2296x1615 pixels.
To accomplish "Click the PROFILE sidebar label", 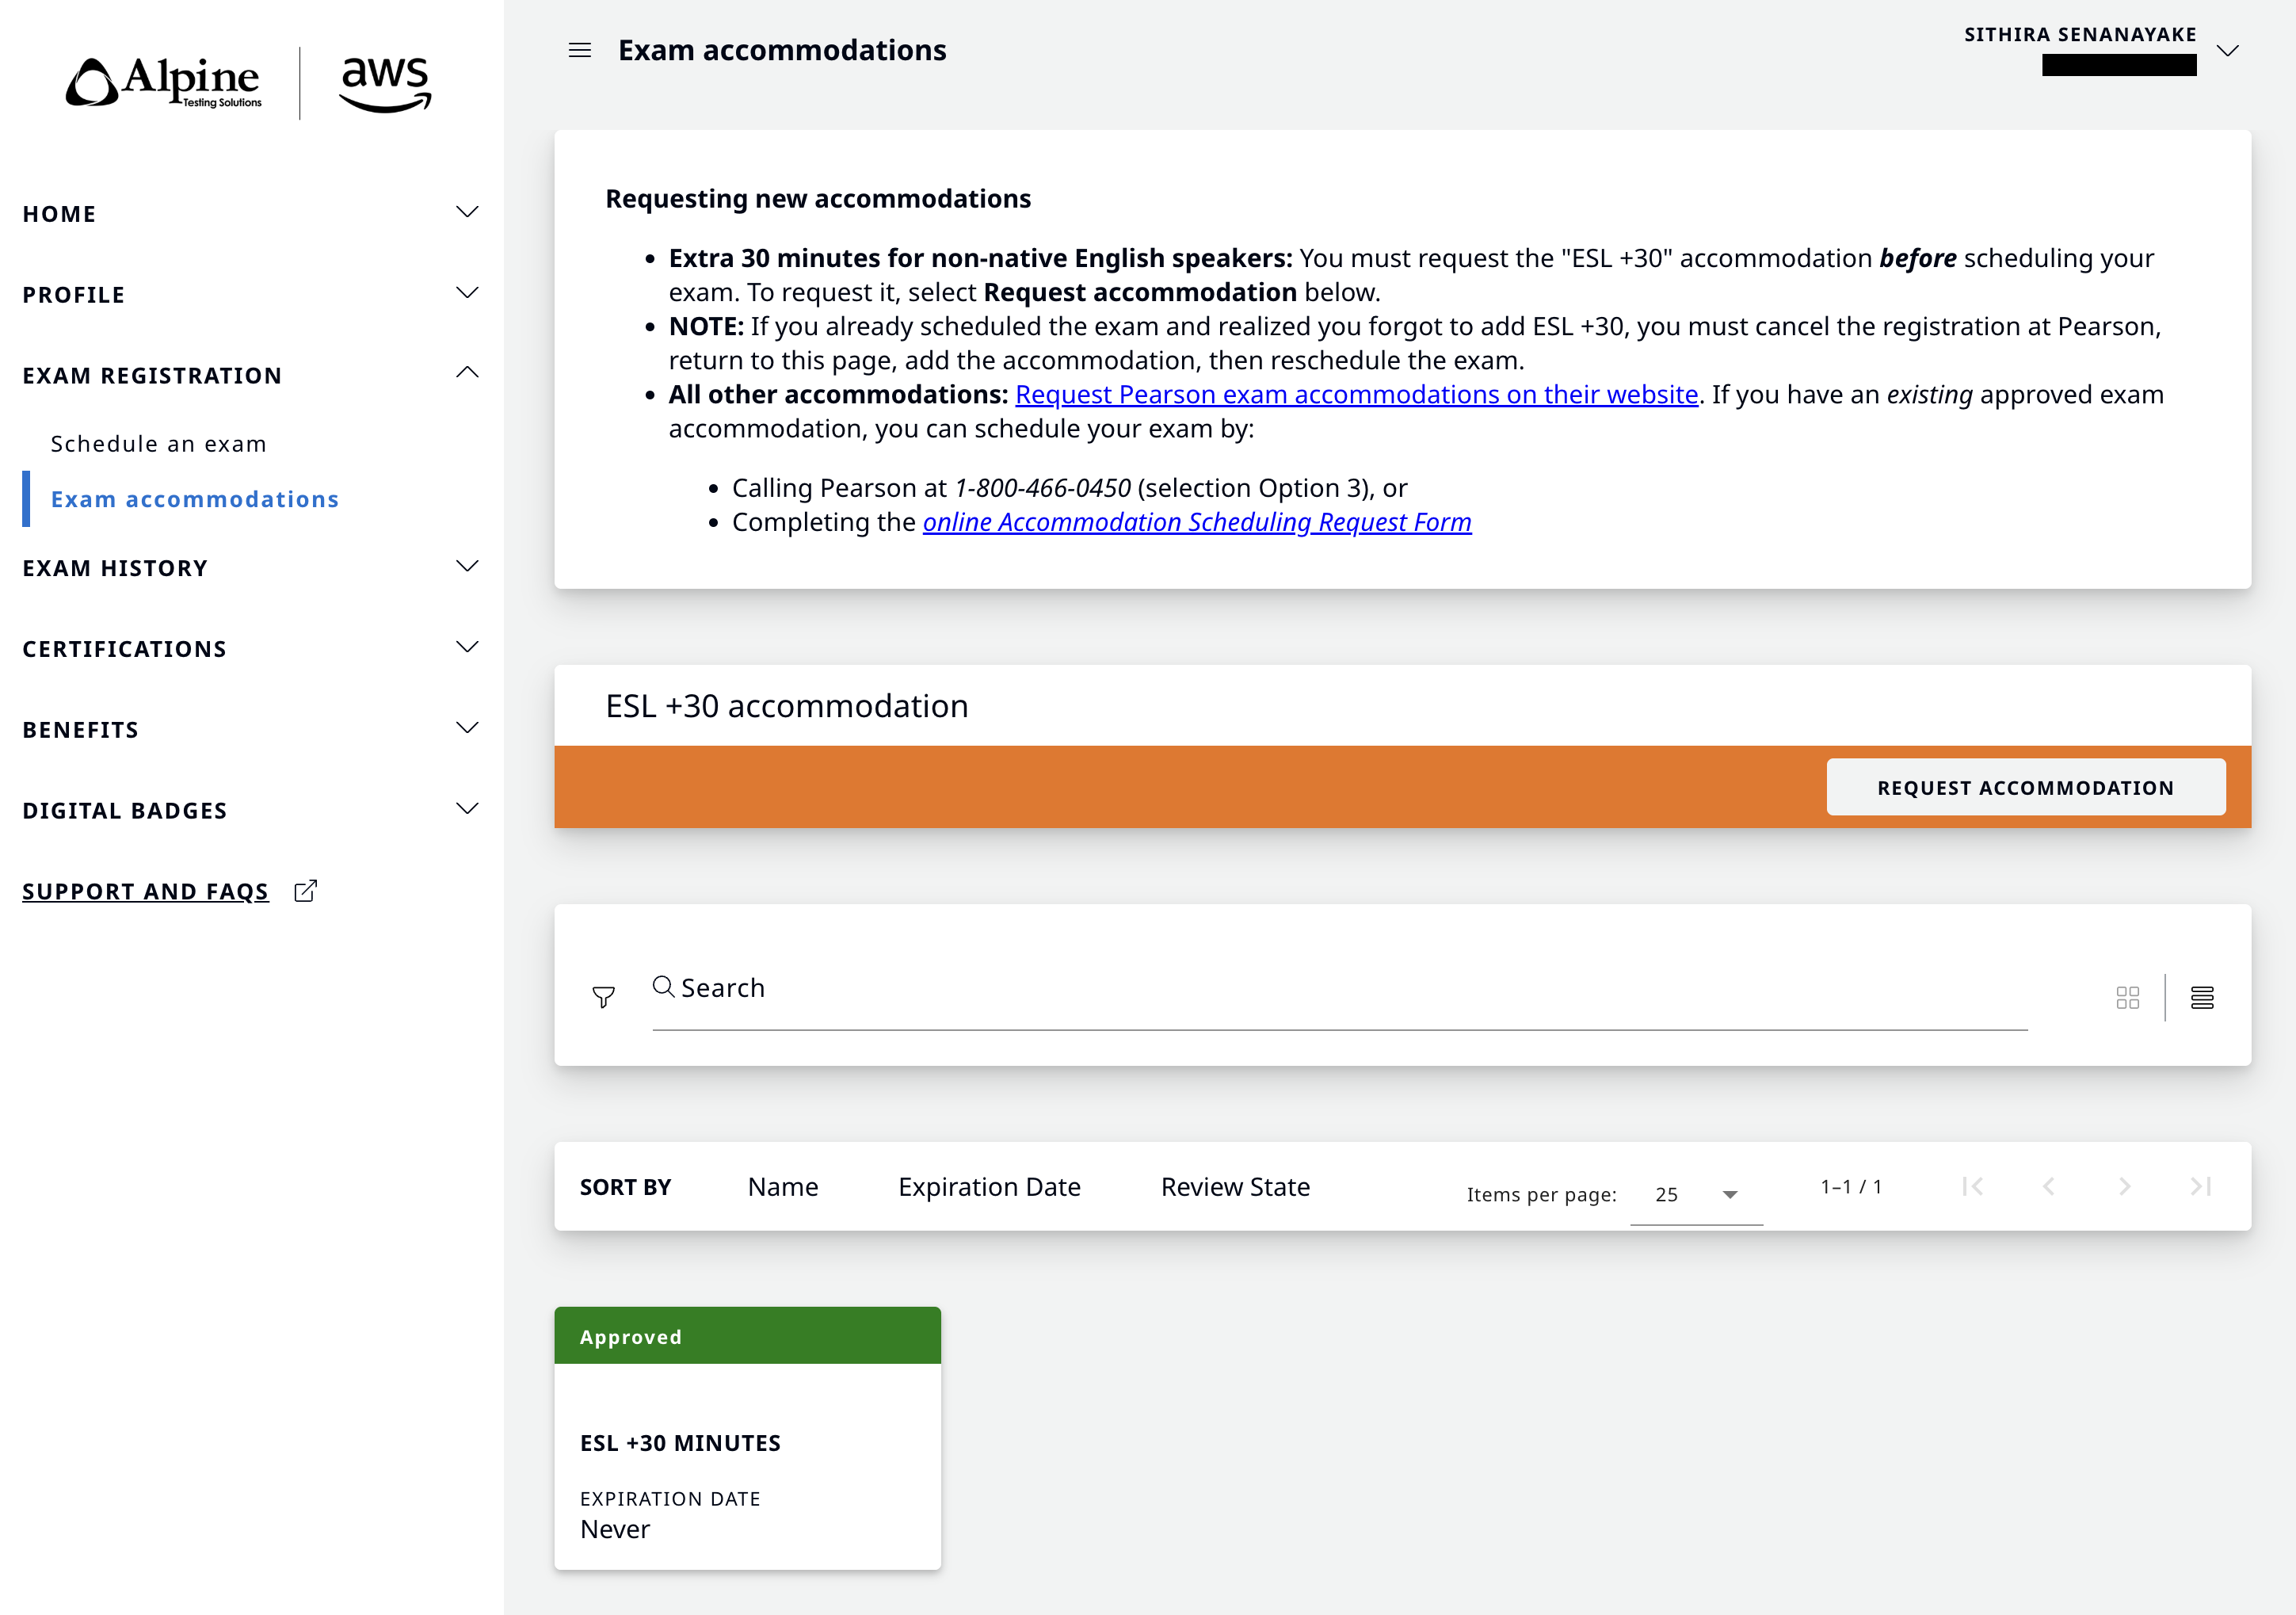I will pyautogui.click(x=74, y=295).
